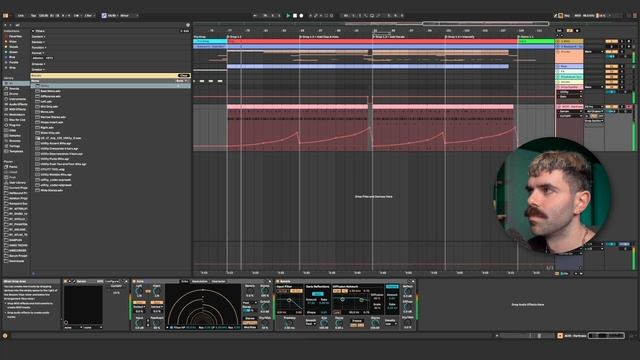Open the Modulators library category

click(17, 115)
